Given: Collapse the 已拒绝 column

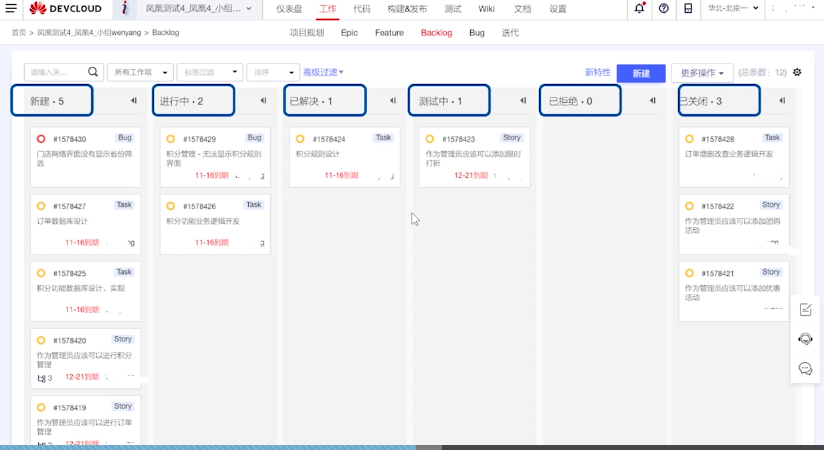Looking at the screenshot, I should point(652,100).
